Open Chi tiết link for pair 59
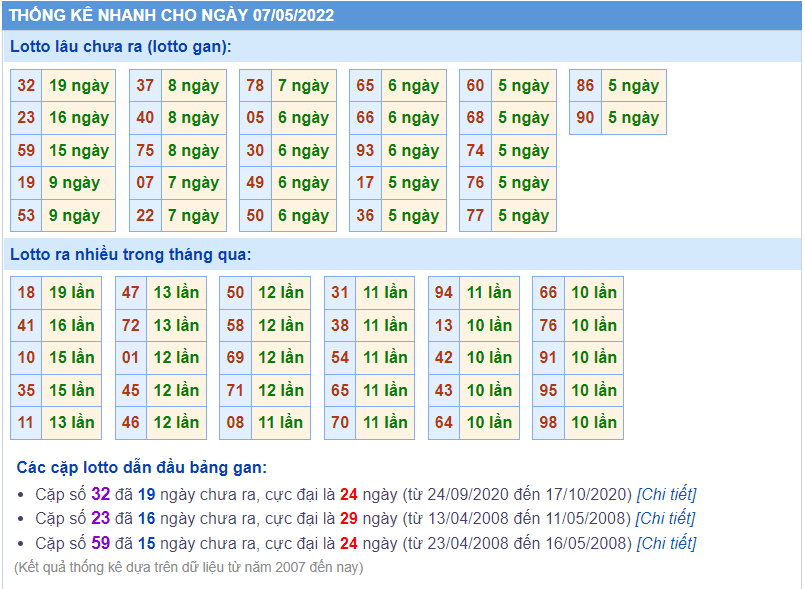Viewport: 805px width, 589px height. click(x=666, y=543)
